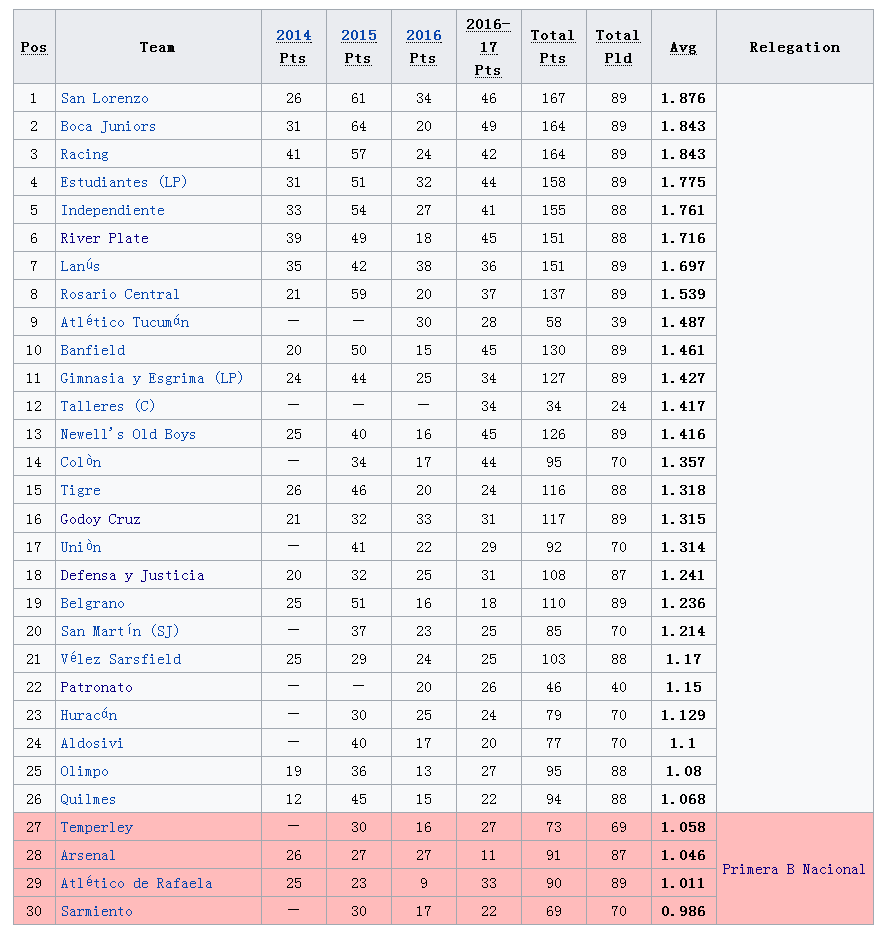Open the Patronato team link
Viewport: 888px width, 932px height.
[x=96, y=687]
